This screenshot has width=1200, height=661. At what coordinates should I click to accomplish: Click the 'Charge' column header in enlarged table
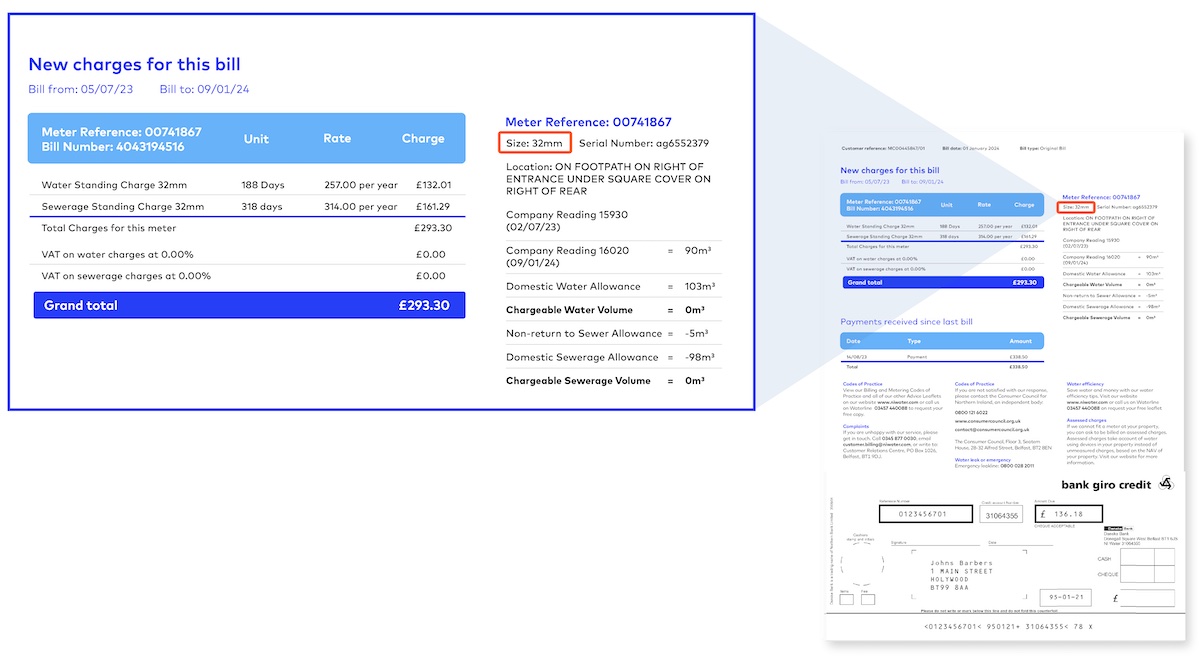click(x=423, y=138)
